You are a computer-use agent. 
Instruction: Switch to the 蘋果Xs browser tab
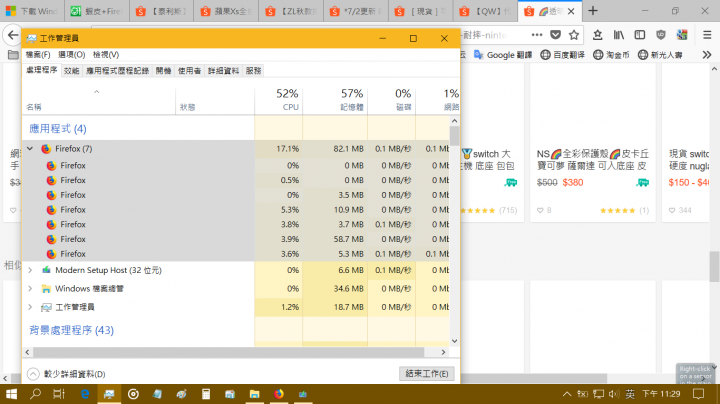(225, 11)
